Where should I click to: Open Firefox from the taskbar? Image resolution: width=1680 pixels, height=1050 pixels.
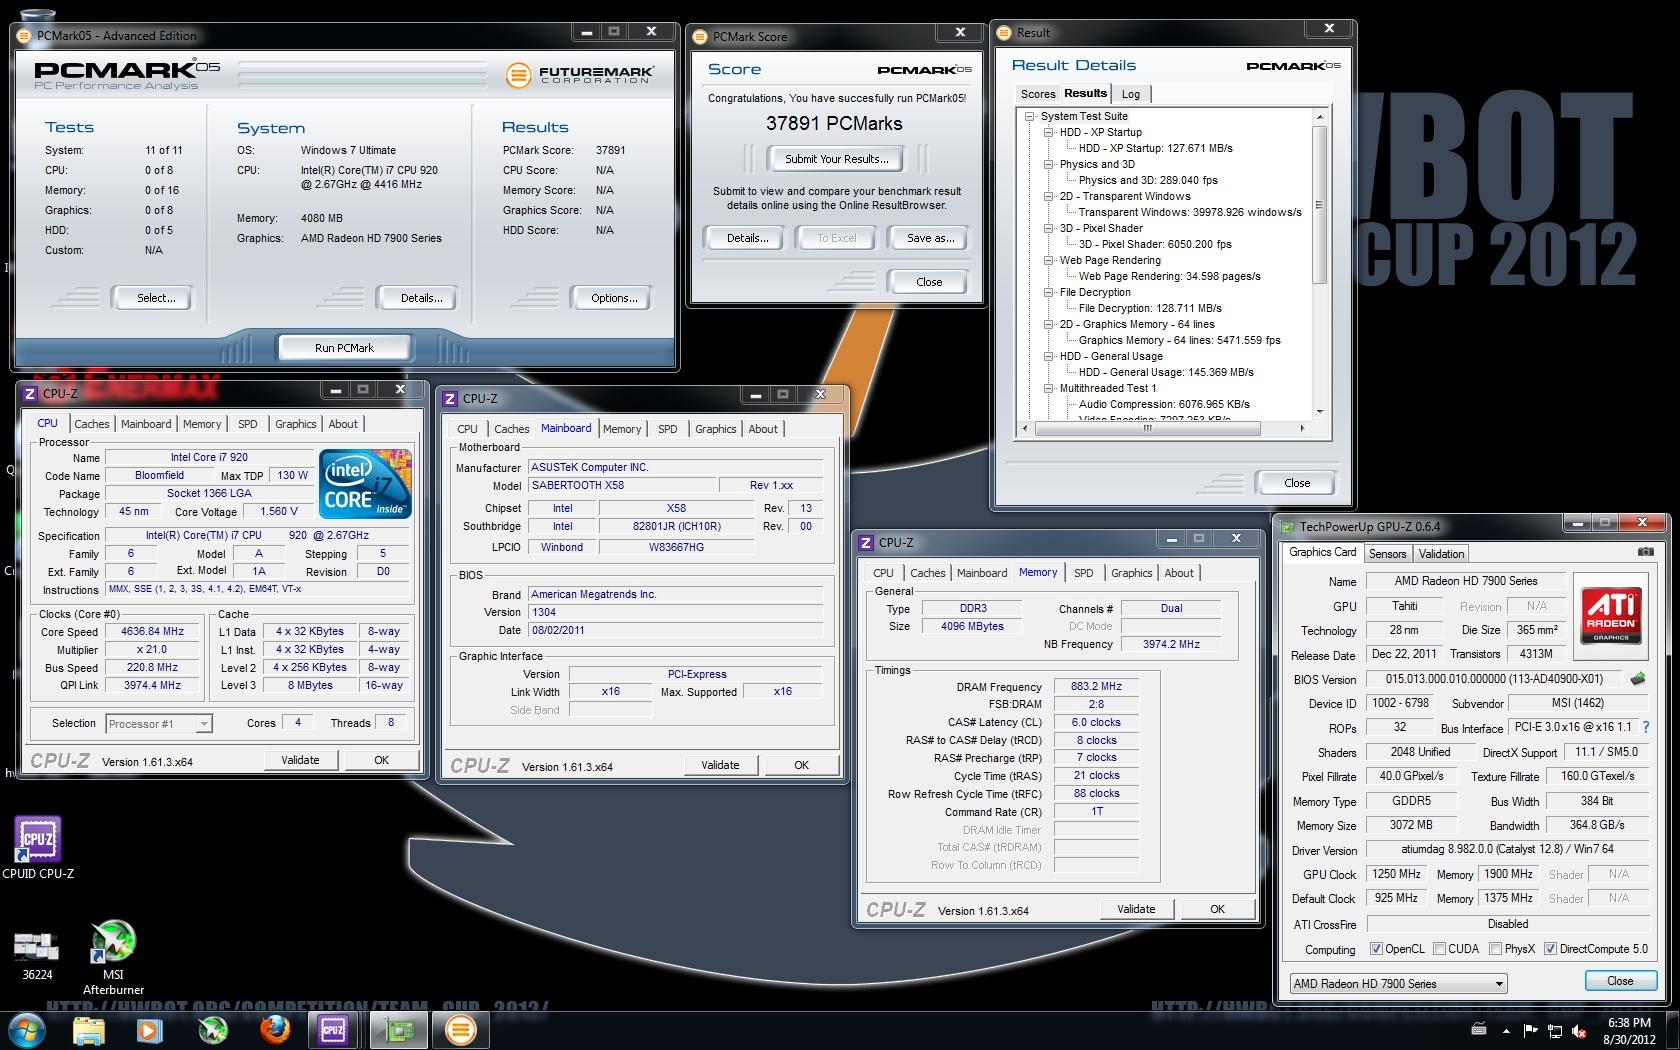click(x=273, y=1030)
